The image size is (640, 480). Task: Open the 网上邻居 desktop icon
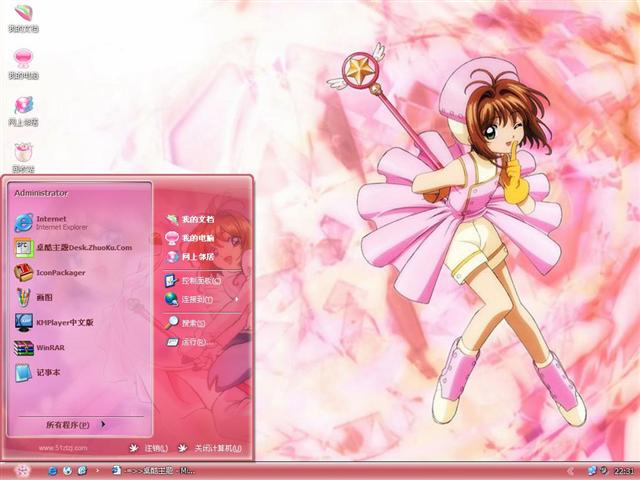[23, 108]
